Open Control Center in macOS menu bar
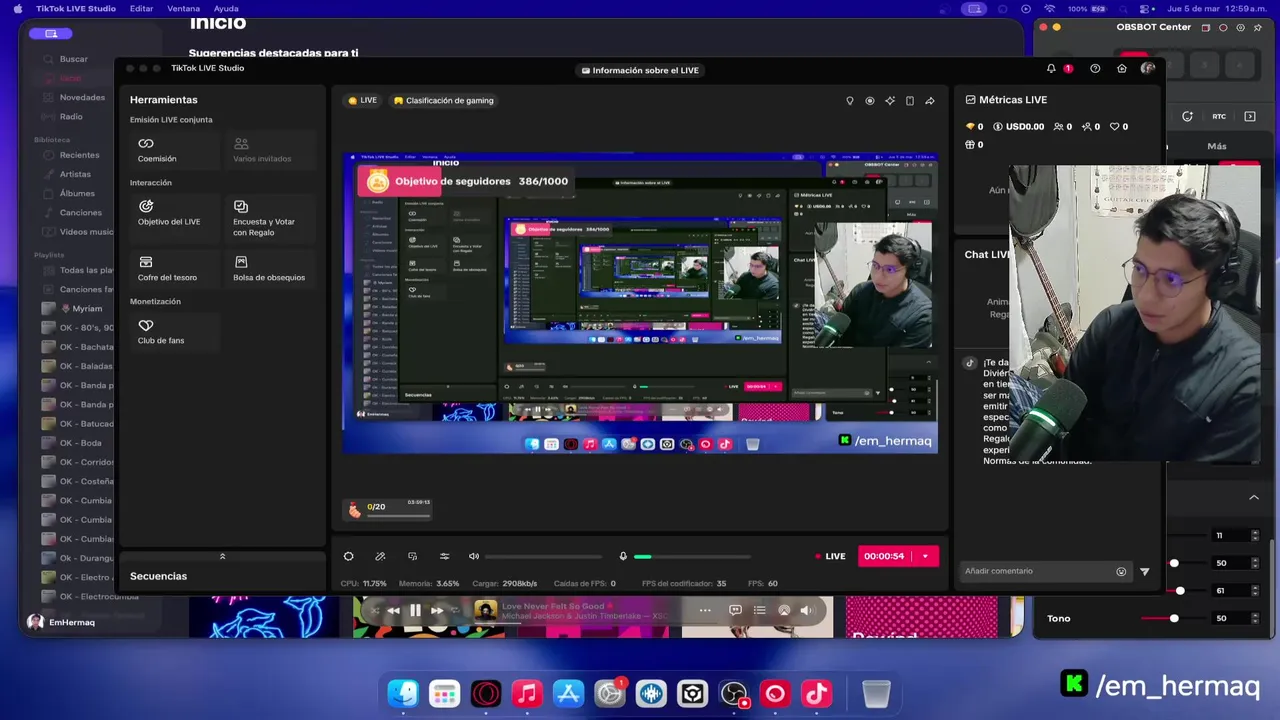1280x720 pixels. tap(1146, 8)
